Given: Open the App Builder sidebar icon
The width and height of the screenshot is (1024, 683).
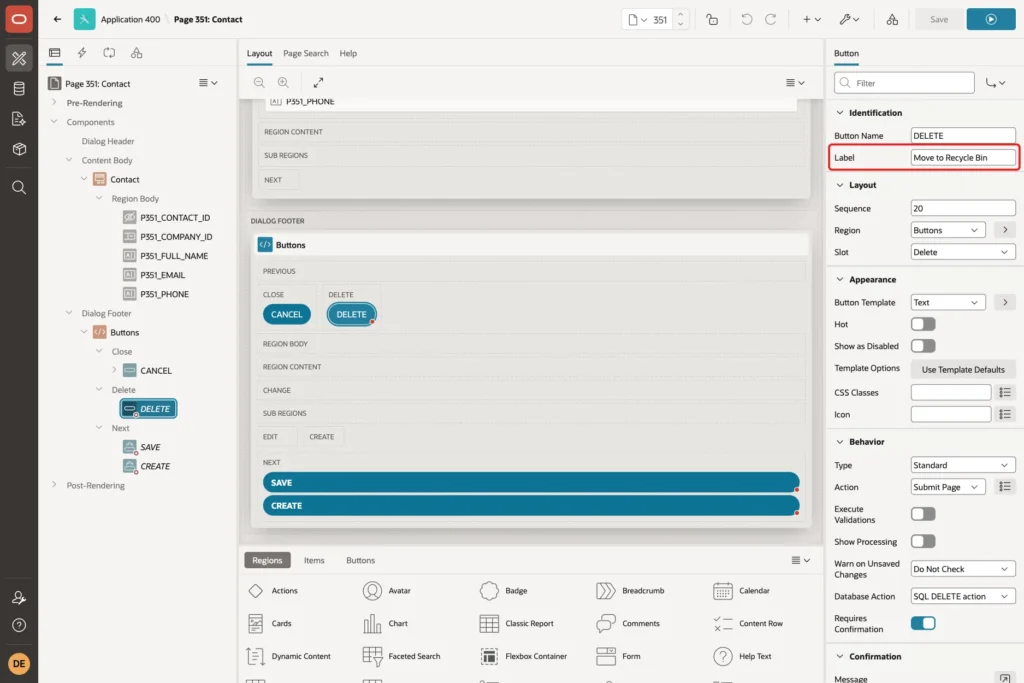Looking at the screenshot, I should 19,58.
